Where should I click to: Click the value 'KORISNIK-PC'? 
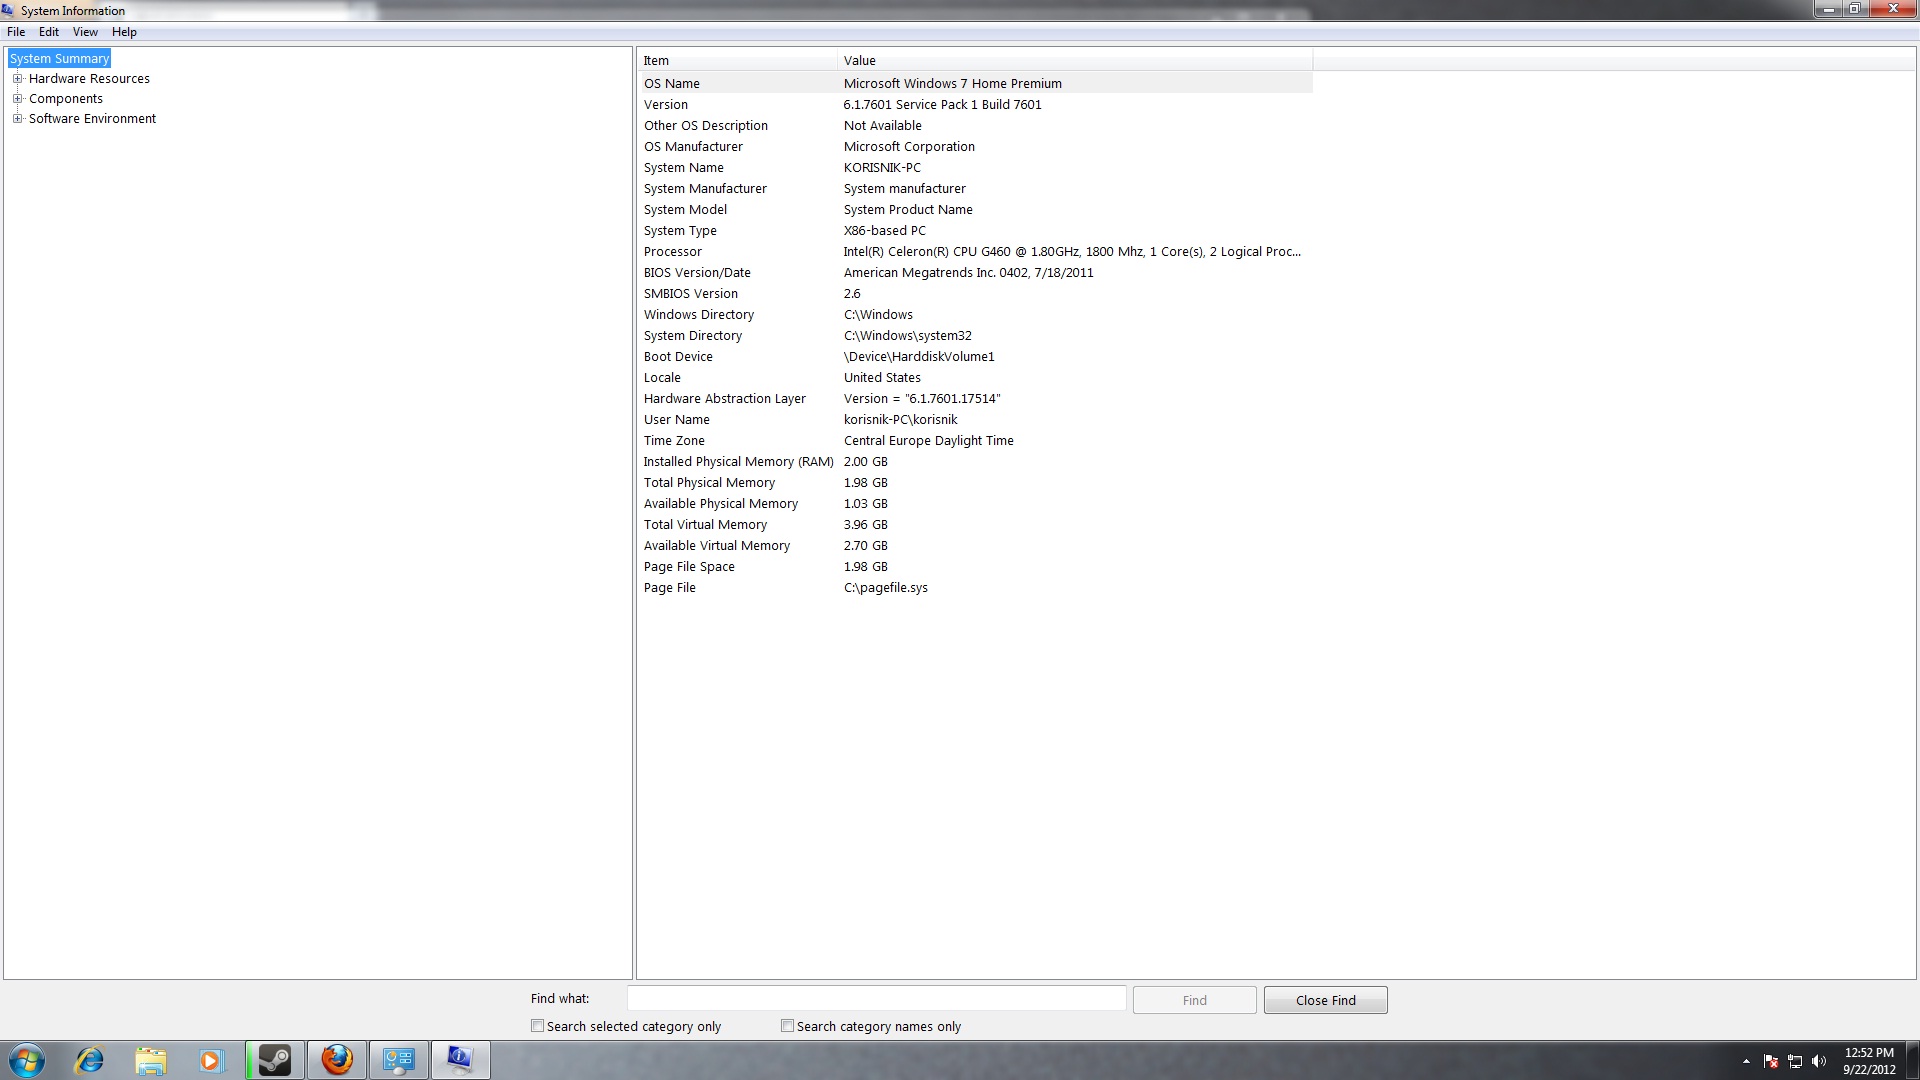pos(882,168)
